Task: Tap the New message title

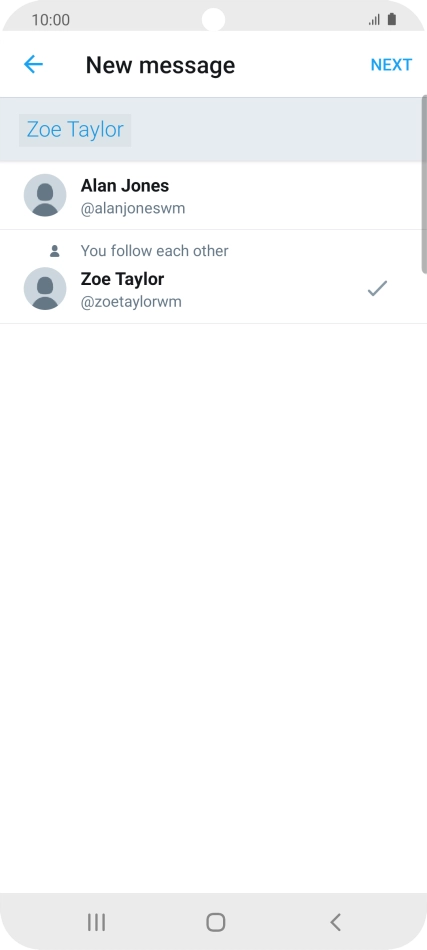Action: [160, 65]
